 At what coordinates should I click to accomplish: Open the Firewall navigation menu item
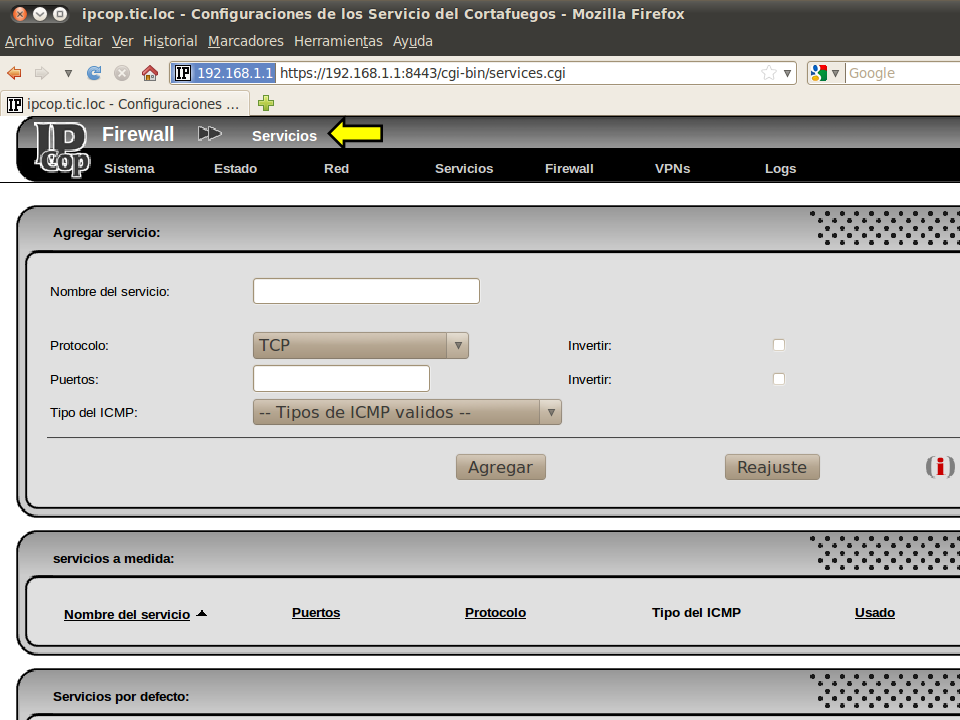click(x=569, y=168)
